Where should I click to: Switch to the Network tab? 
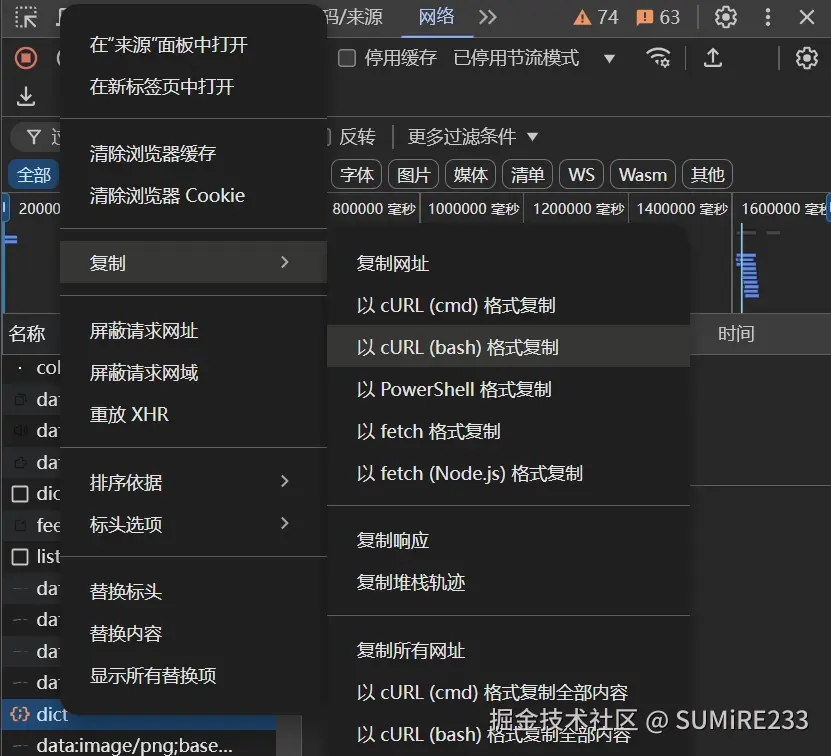(x=436, y=17)
